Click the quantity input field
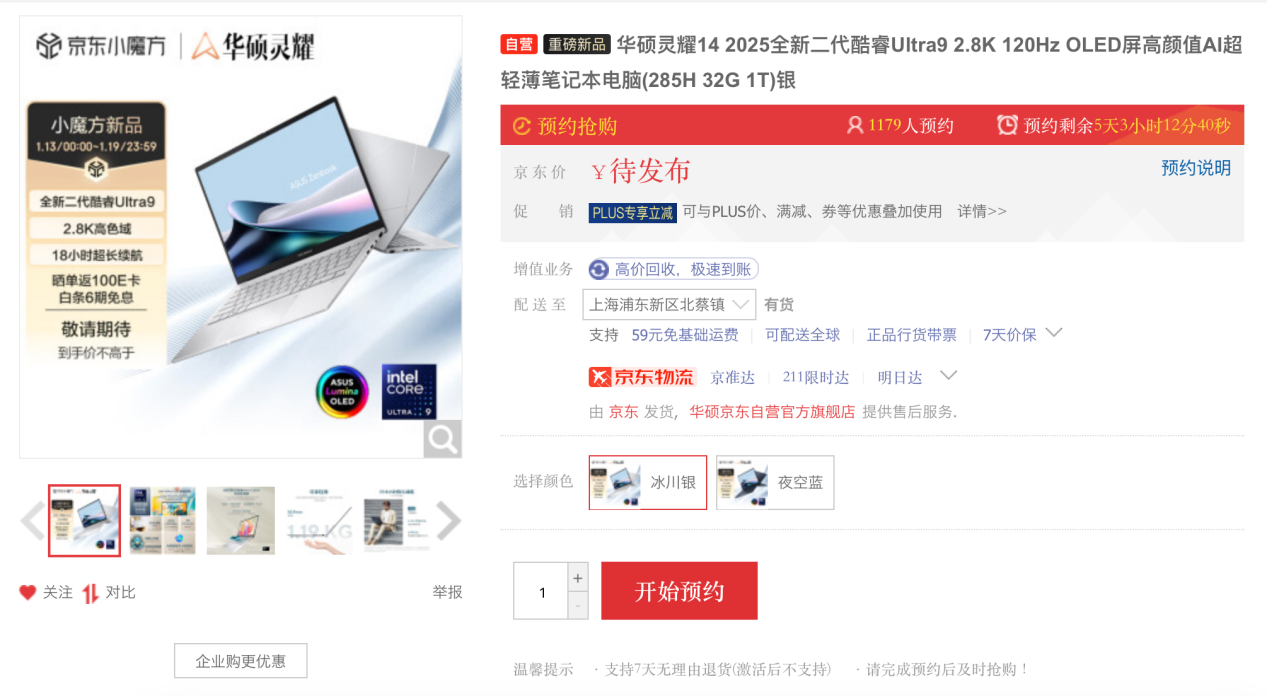This screenshot has height=696, width=1267. click(x=541, y=591)
